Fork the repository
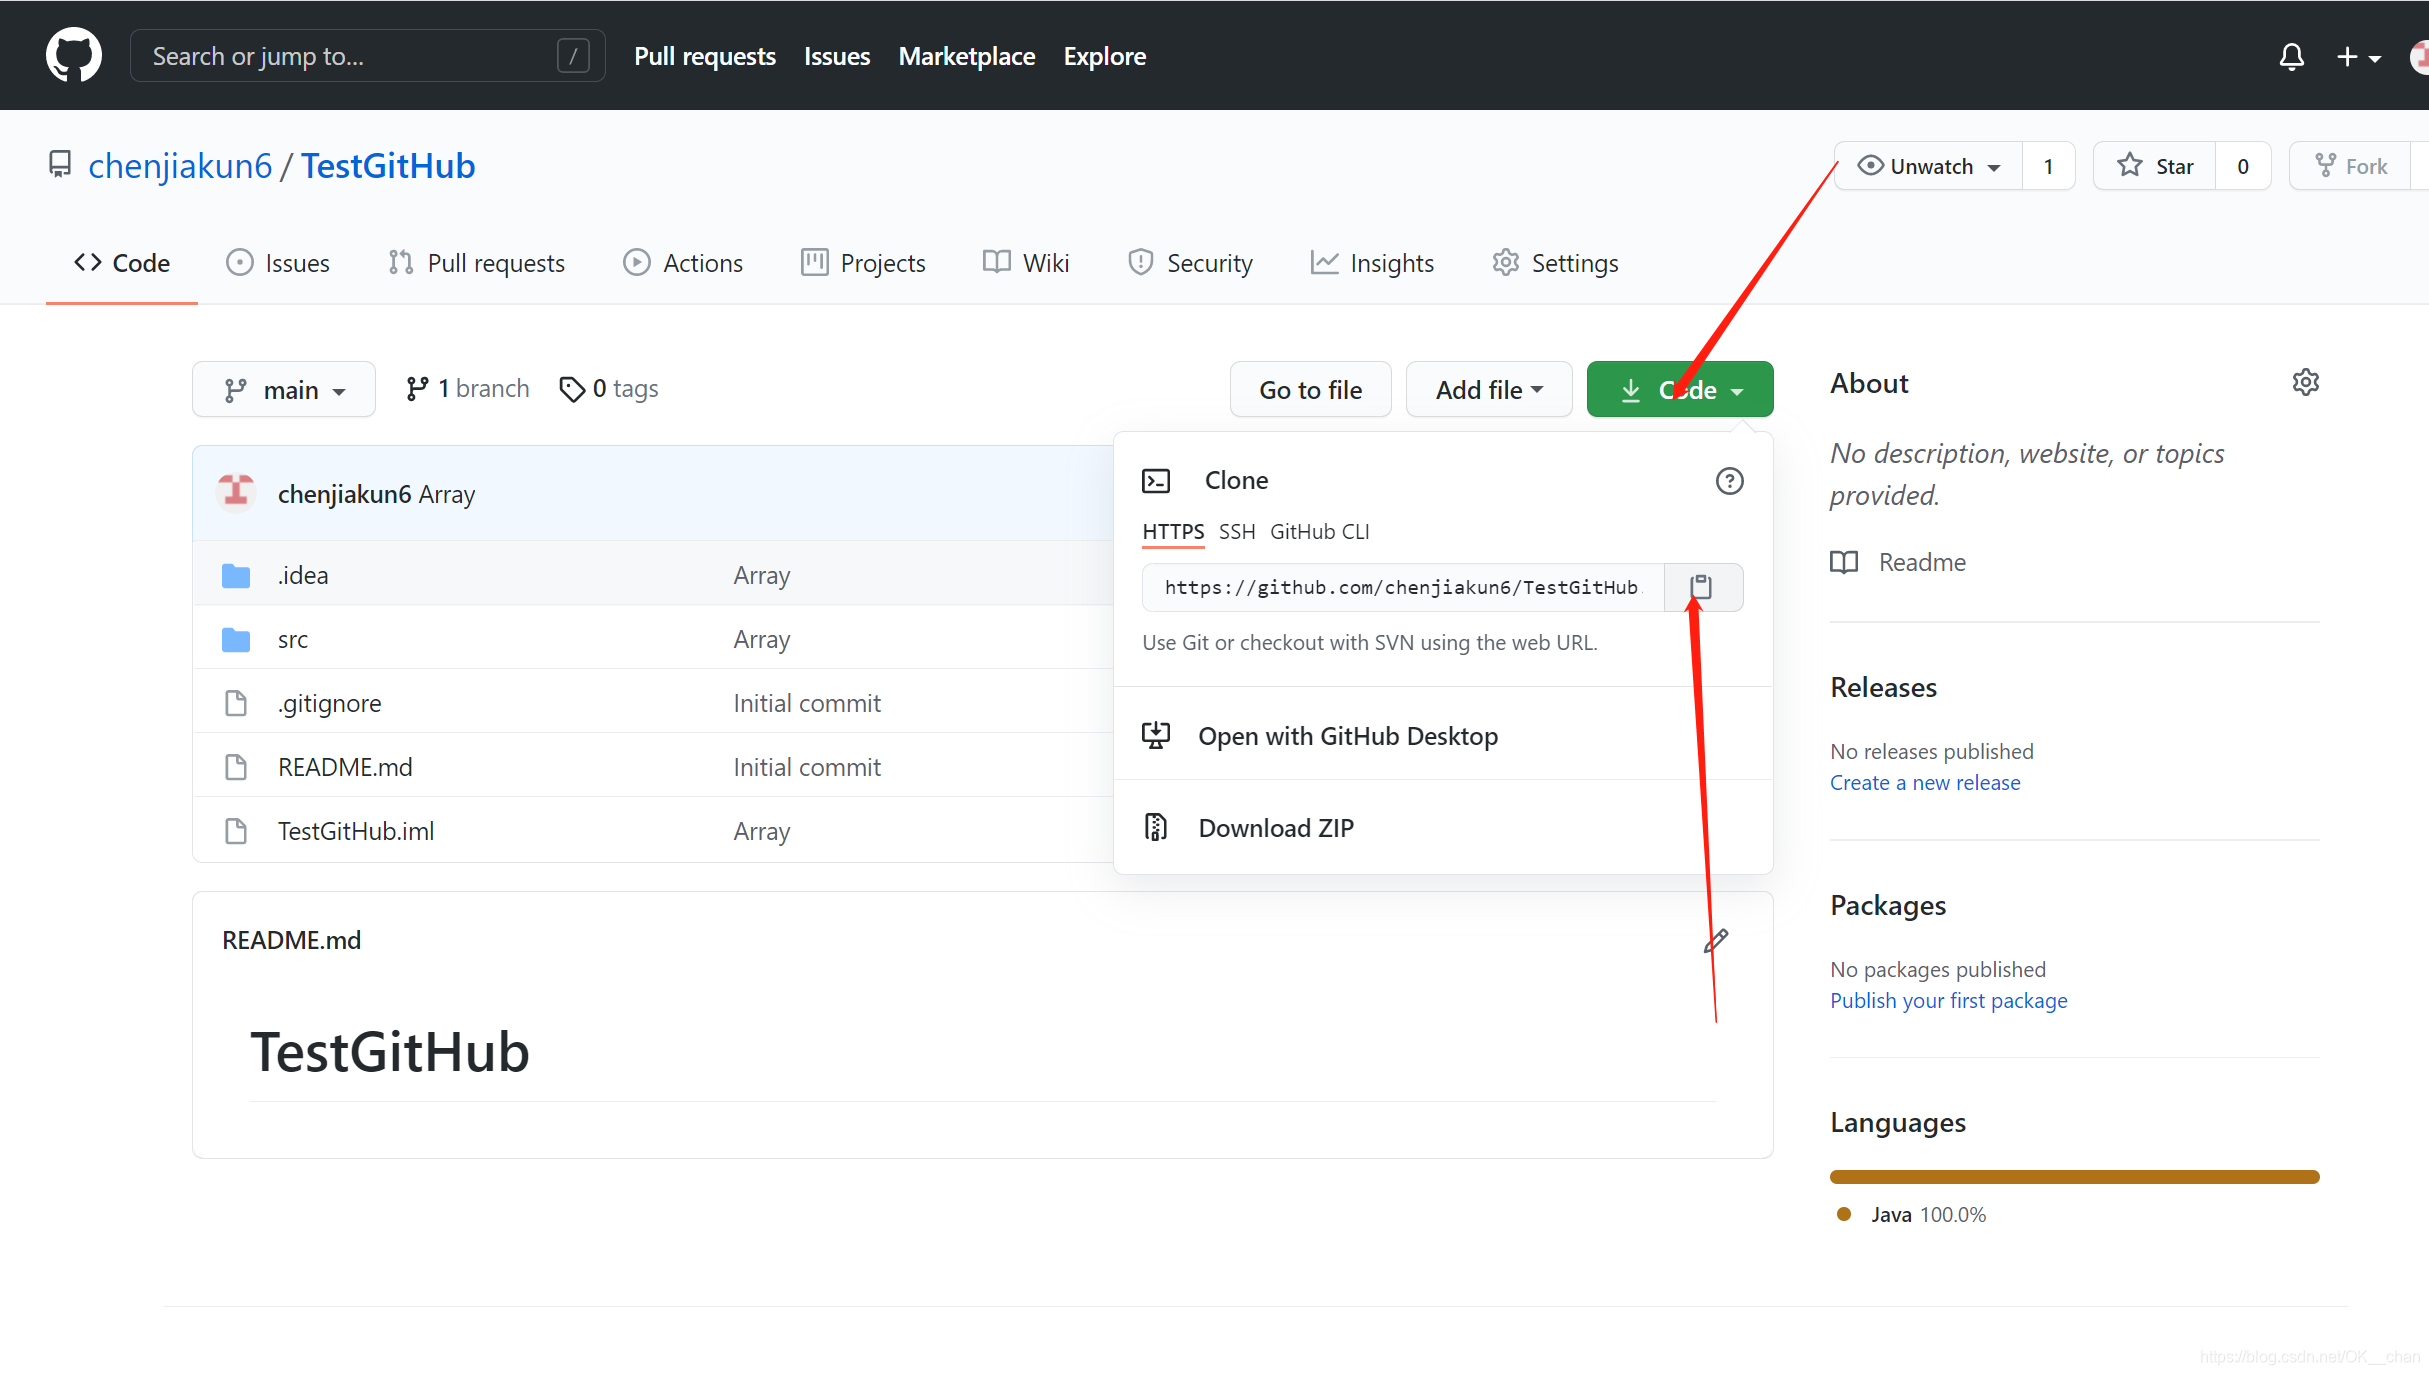Screen dimensions: 2429x1375 (2351, 166)
